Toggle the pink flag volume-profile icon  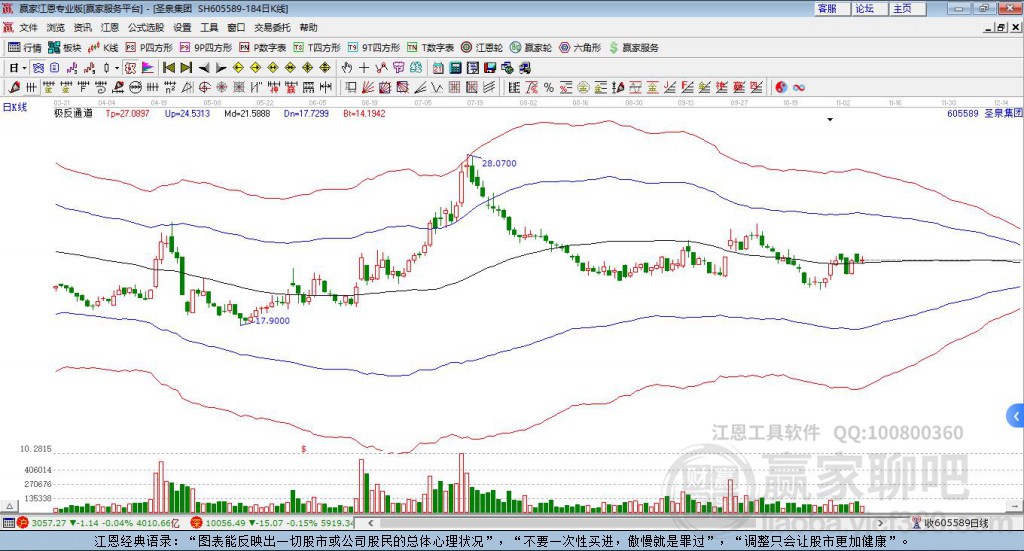pos(148,68)
